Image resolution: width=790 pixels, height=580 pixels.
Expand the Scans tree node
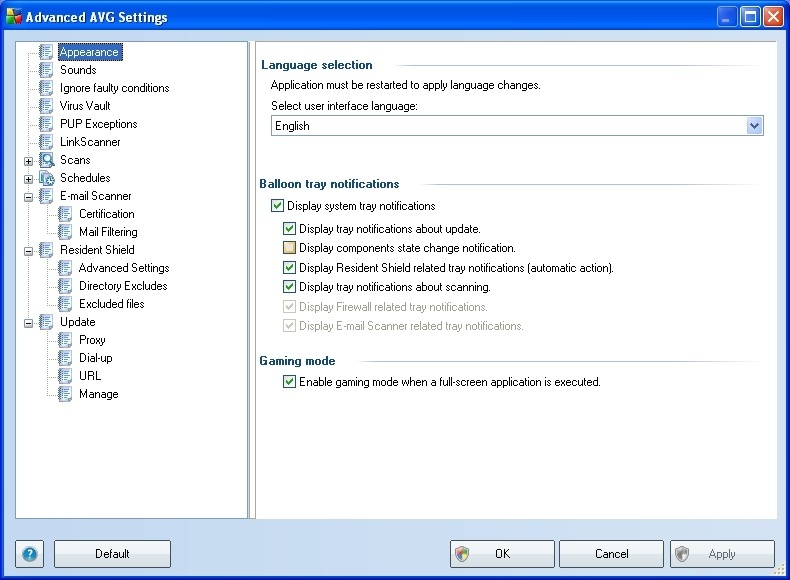coord(29,161)
